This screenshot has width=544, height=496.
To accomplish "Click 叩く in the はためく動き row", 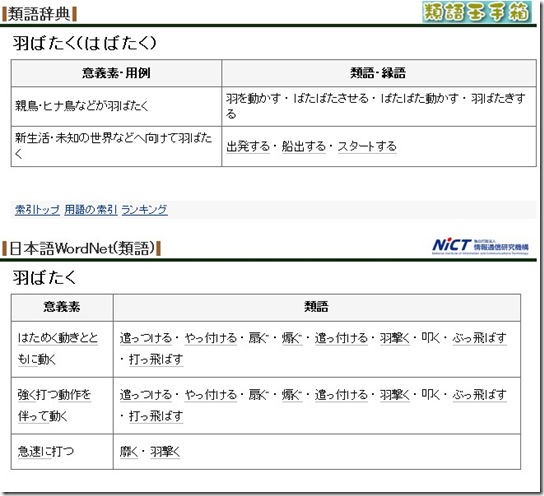I will click(431, 338).
